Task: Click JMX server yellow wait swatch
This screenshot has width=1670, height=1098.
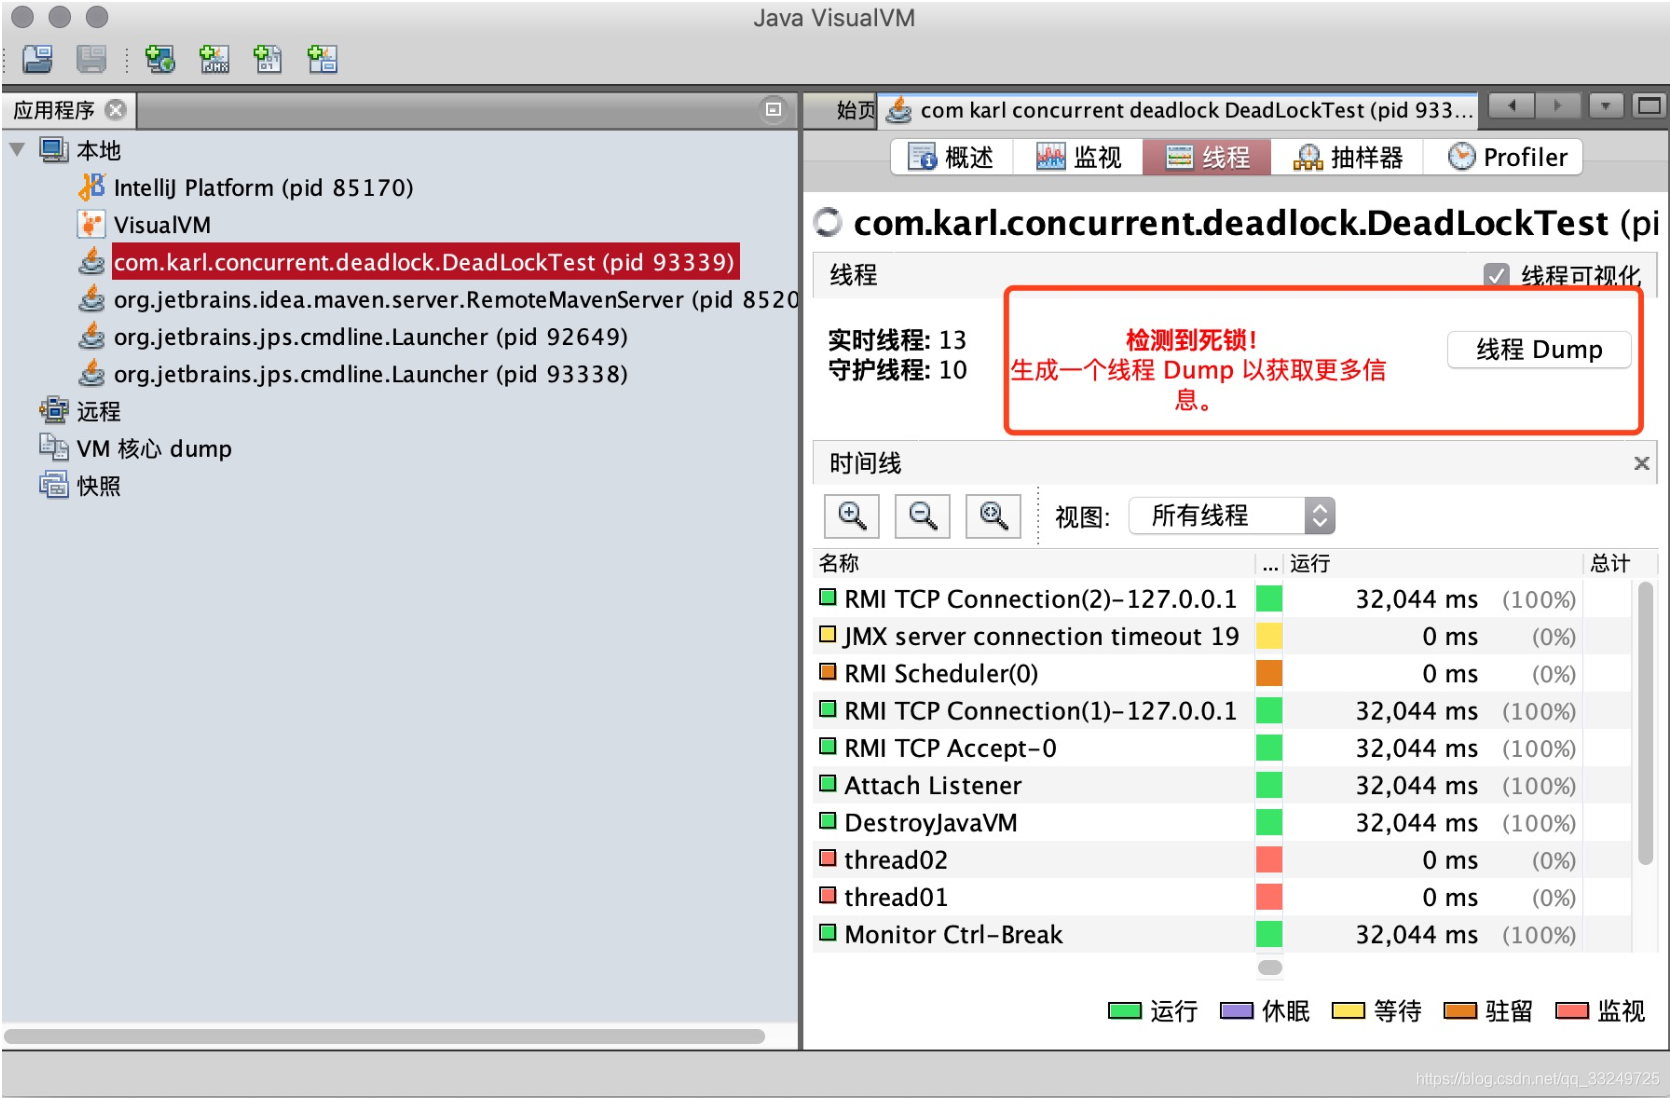Action: point(1269,636)
